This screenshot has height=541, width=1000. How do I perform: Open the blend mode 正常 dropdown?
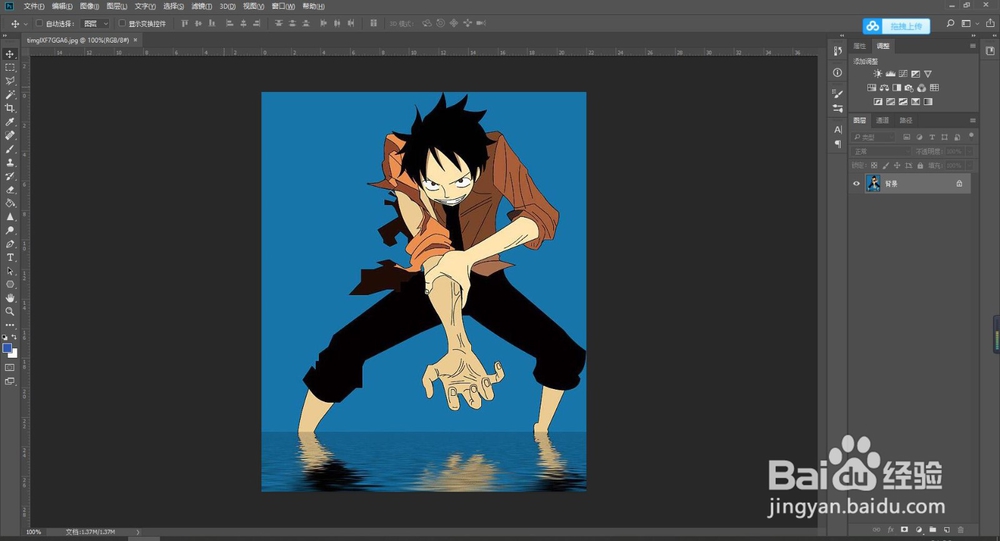pos(881,151)
